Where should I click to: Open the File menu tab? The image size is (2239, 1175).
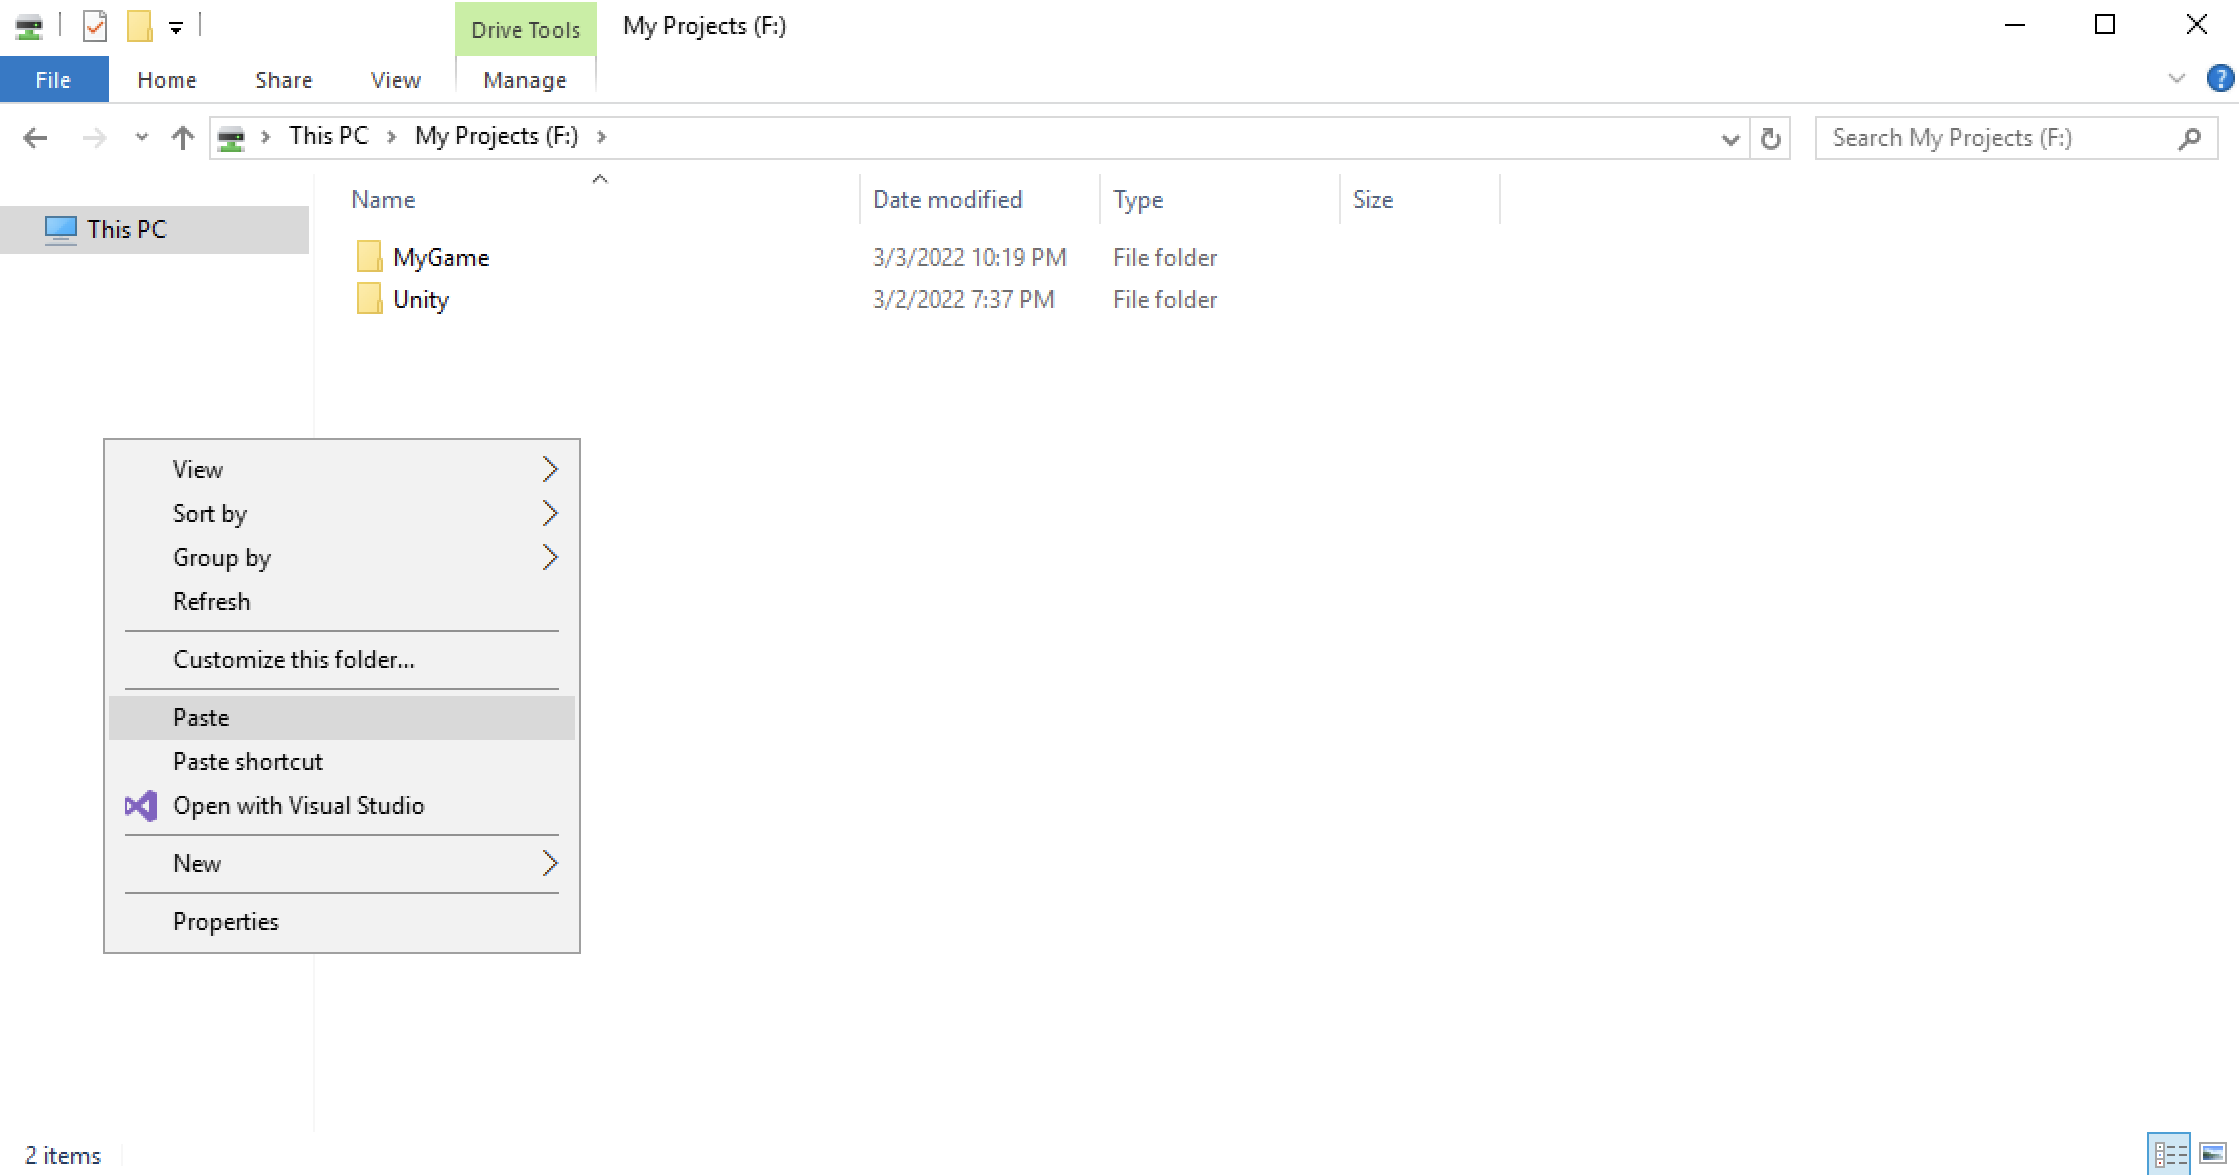coord(53,80)
